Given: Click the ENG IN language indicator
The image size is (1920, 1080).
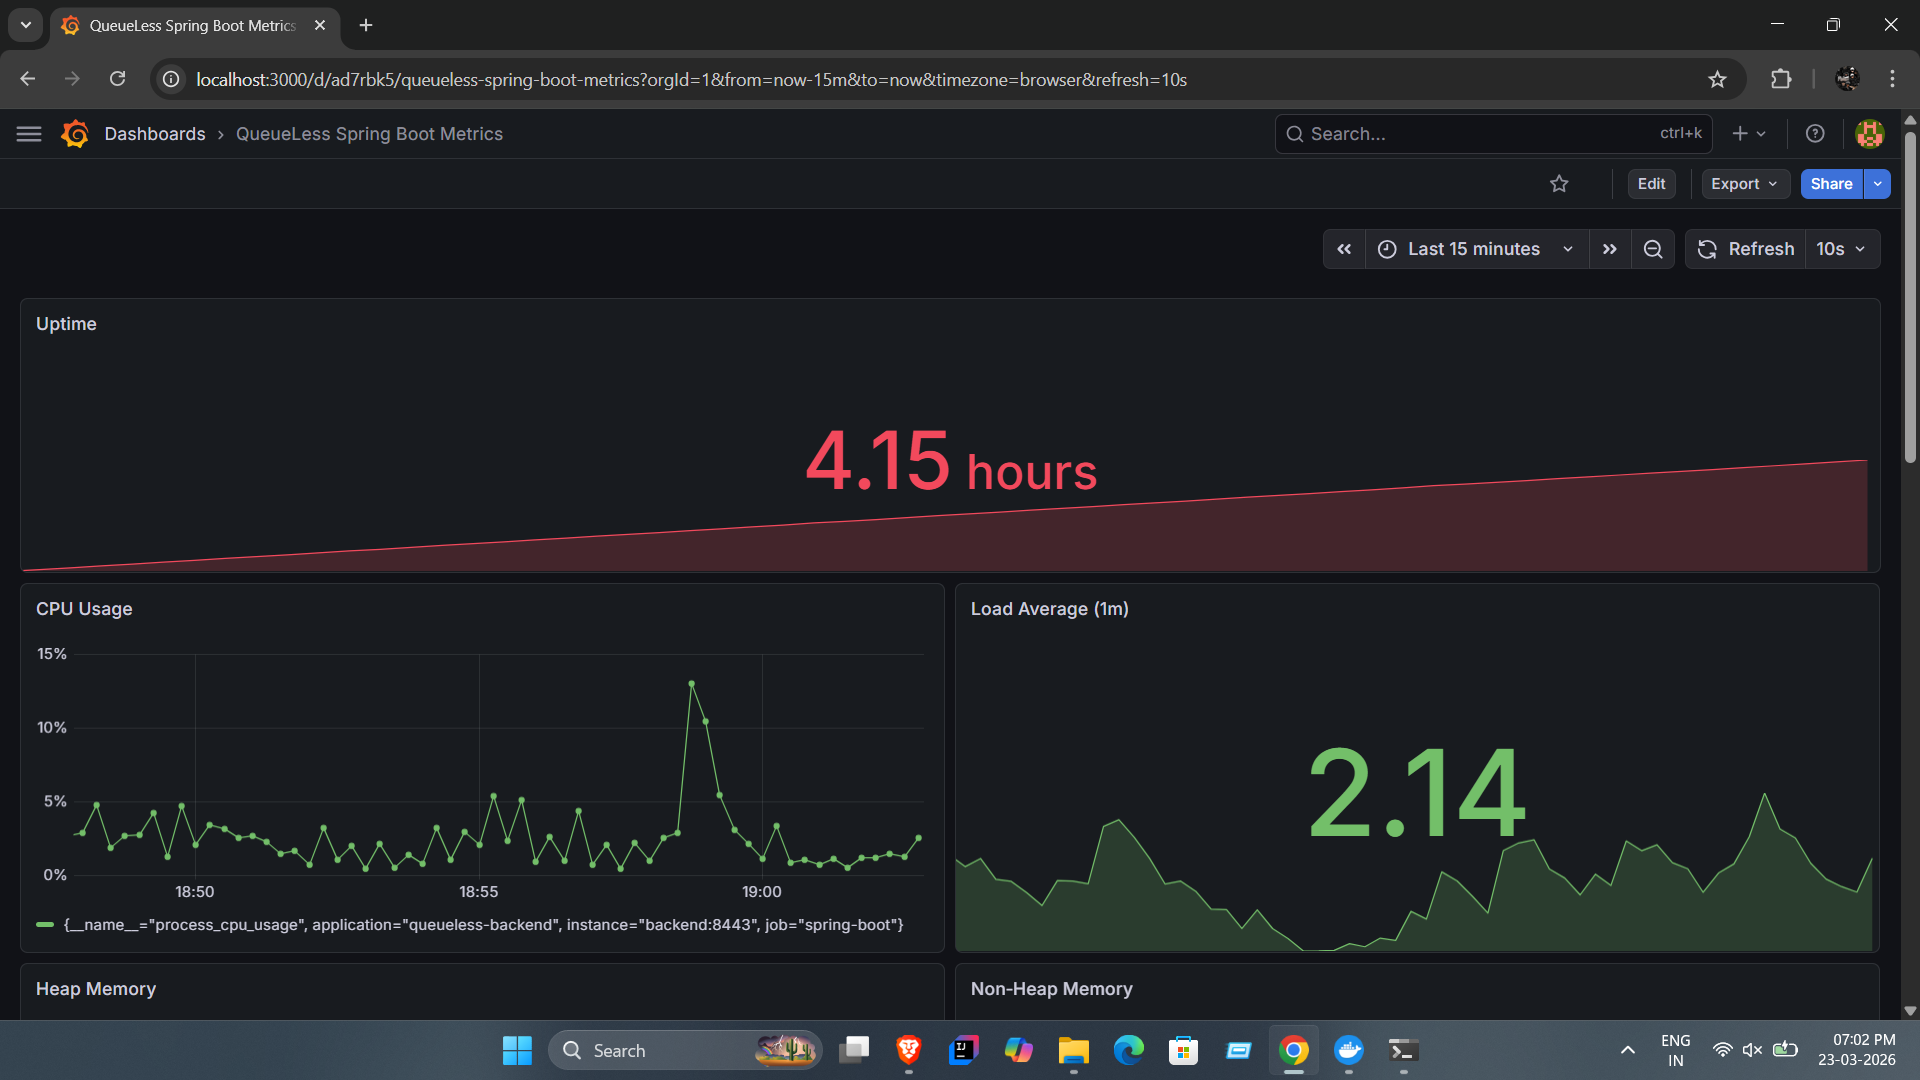Looking at the screenshot, I should (1675, 1050).
